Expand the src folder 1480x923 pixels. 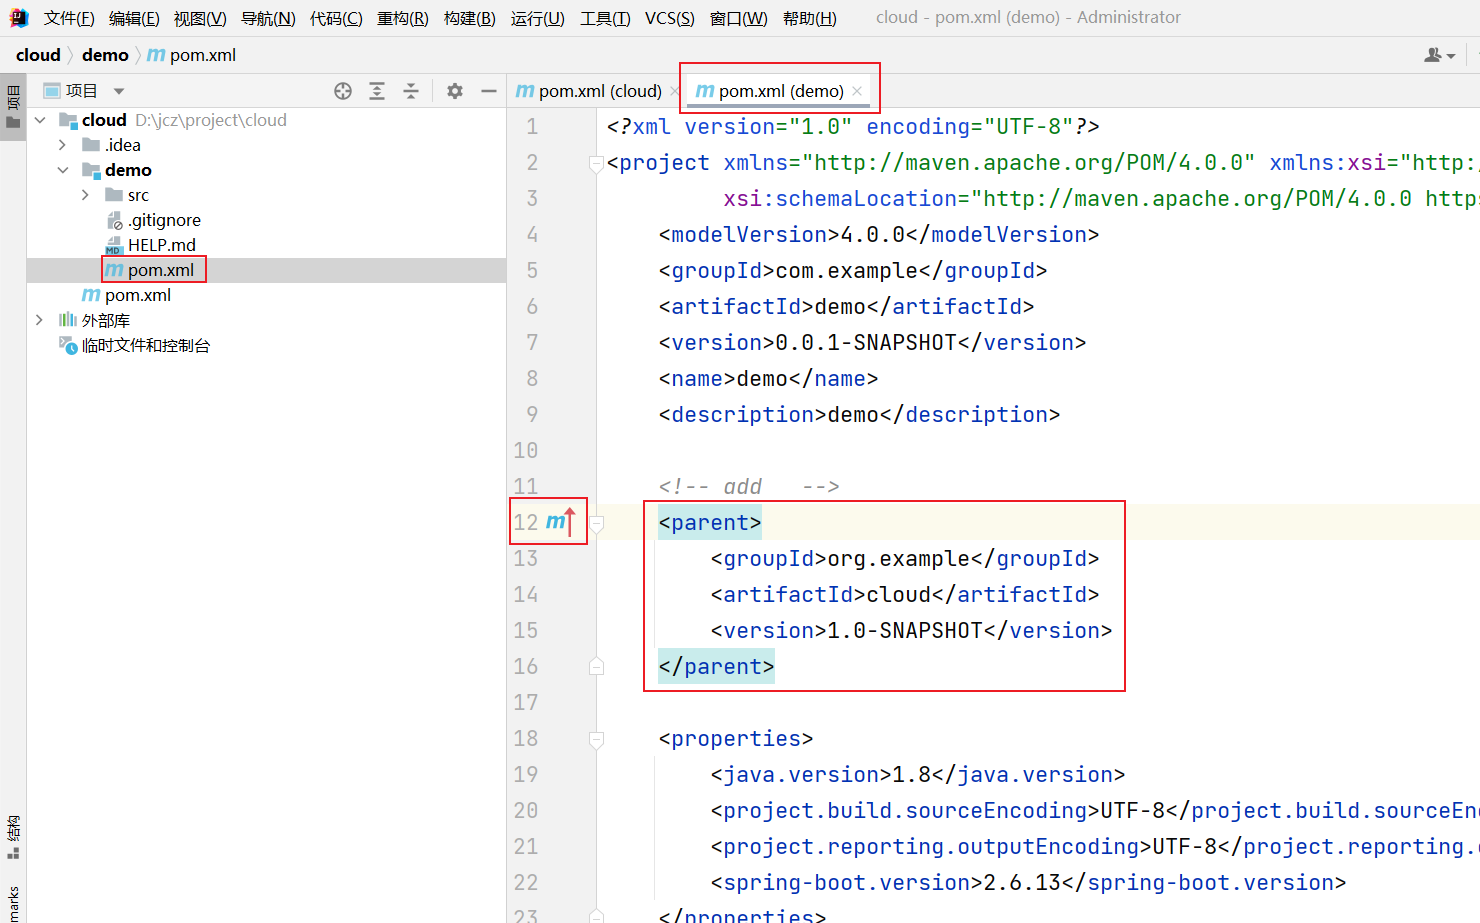[x=86, y=195]
